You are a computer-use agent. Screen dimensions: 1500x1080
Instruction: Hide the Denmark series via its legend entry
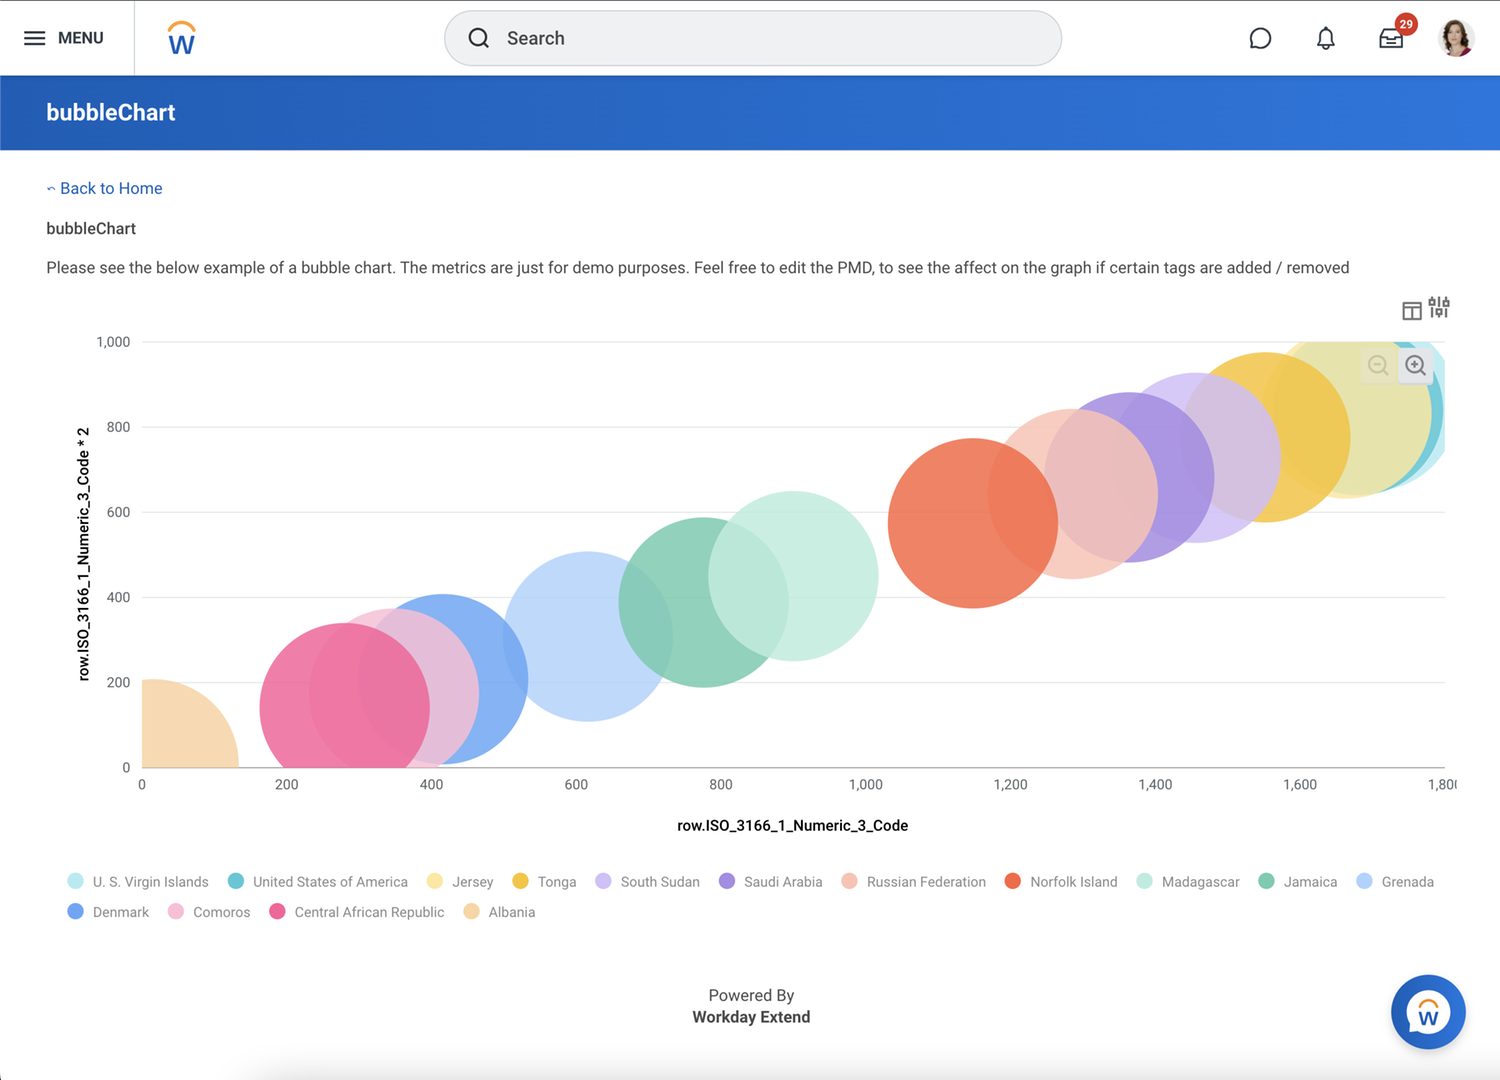pyautogui.click(x=107, y=911)
